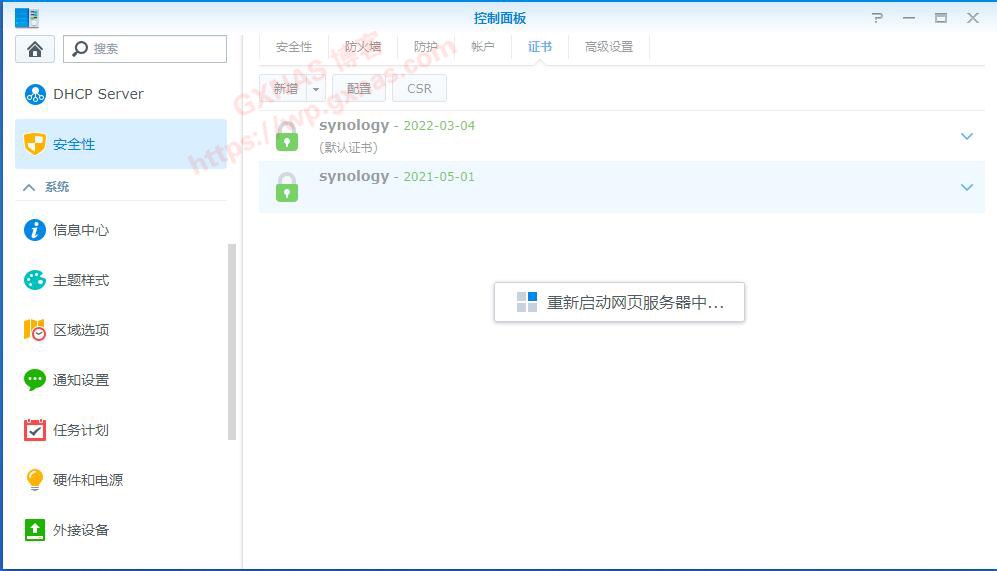The image size is (997, 571).
Task: Expand the 2021-05-01 synology certificate
Action: click(966, 187)
